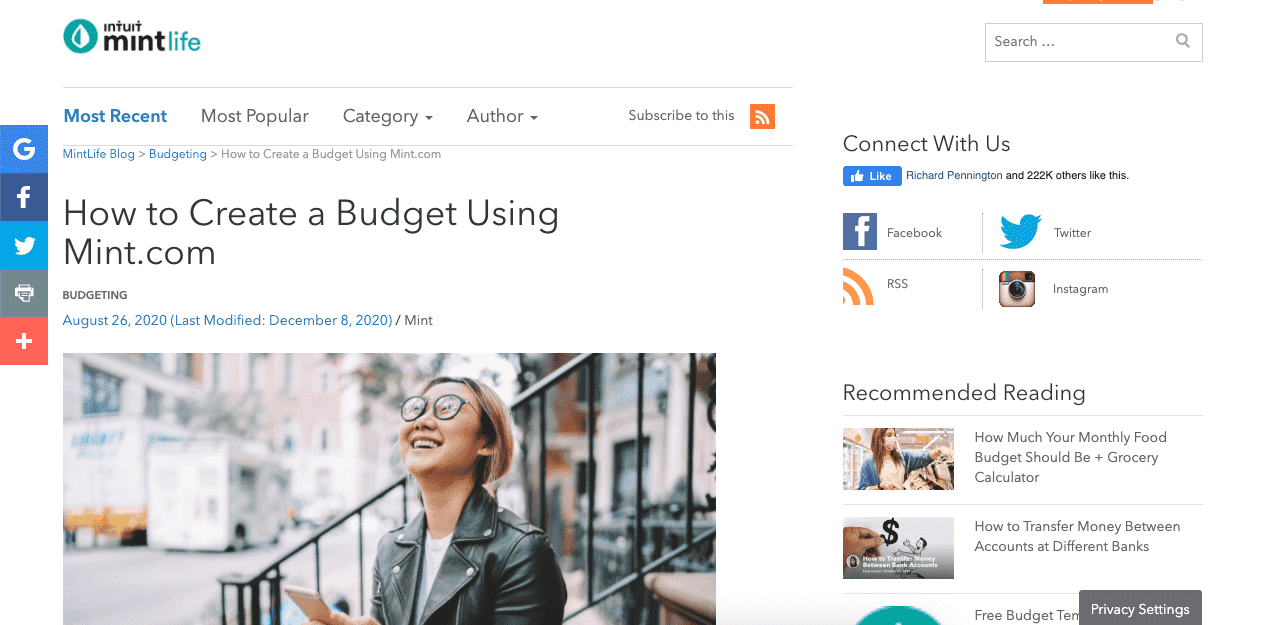Click the Facebook logo under Connect With Us

click(x=860, y=232)
